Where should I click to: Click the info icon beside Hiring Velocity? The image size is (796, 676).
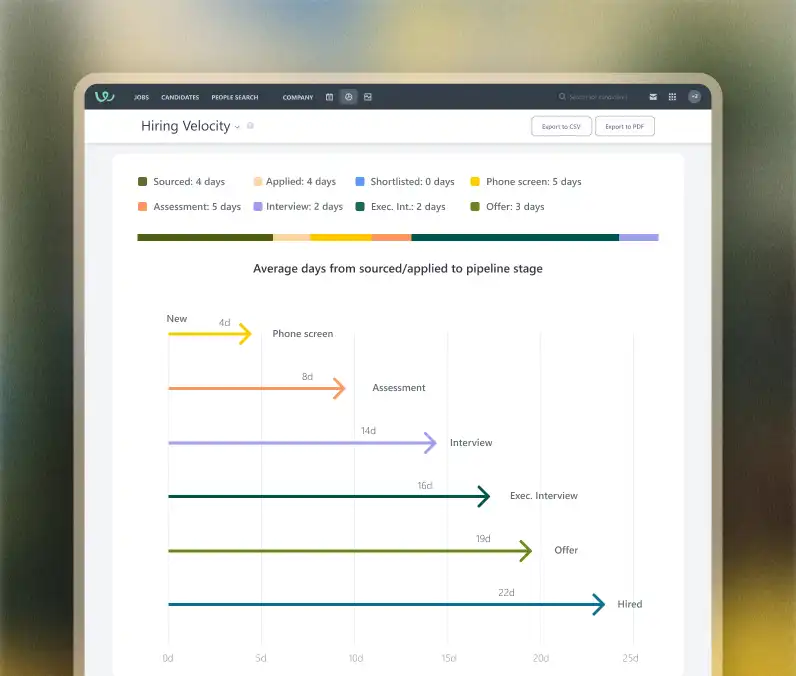[x=250, y=126]
